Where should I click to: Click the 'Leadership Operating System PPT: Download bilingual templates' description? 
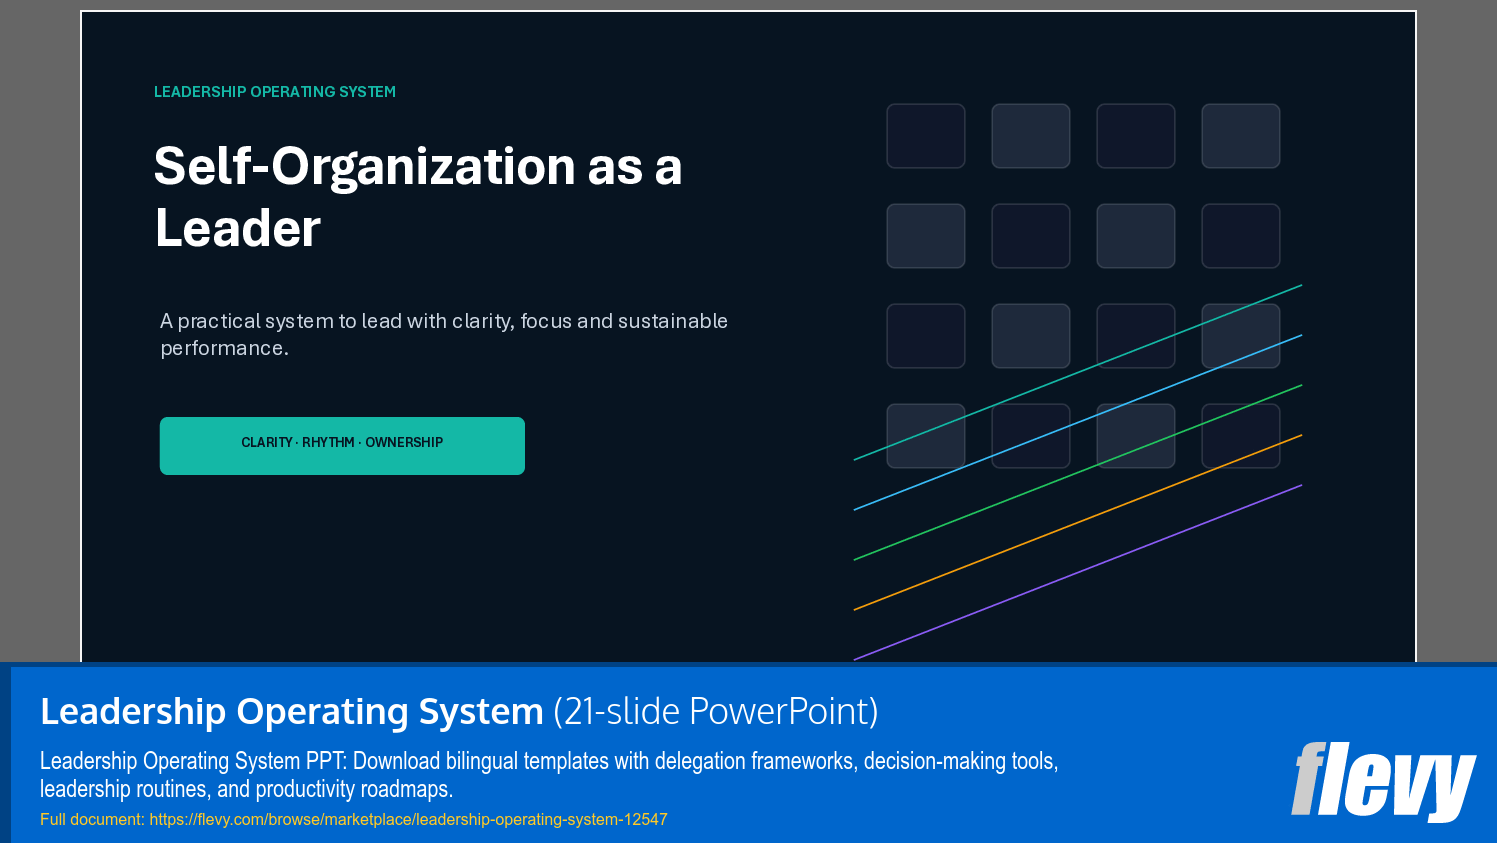[549, 775]
